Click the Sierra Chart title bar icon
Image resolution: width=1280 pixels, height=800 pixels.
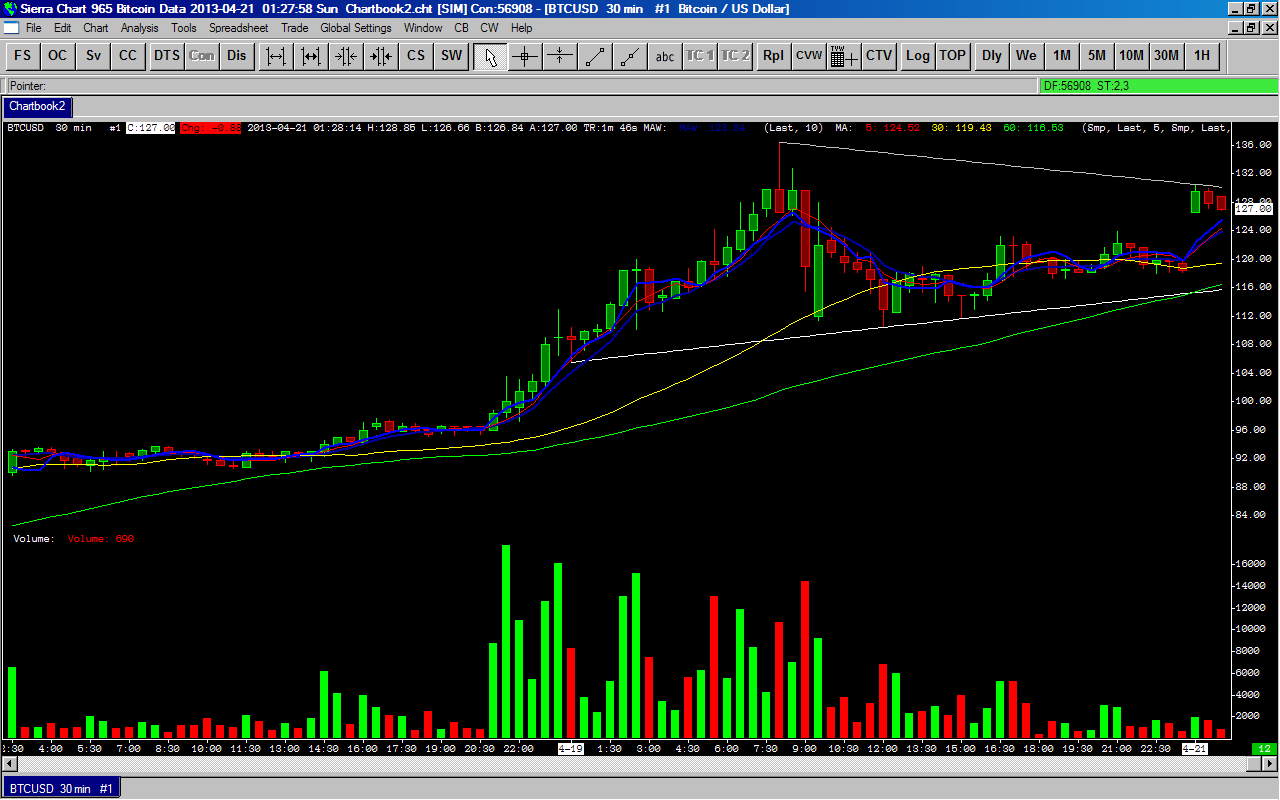[x=10, y=9]
